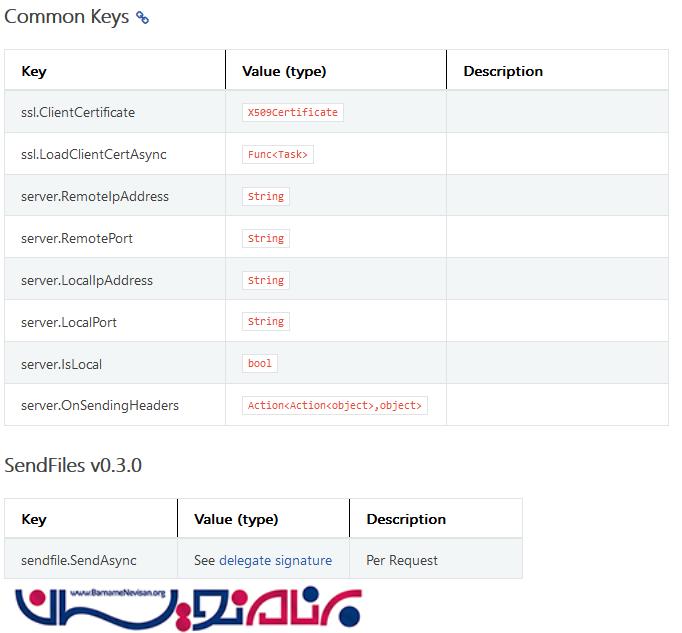The image size is (682, 633).
Task: Select the server.IsLocal key cell
Action: [61, 365]
